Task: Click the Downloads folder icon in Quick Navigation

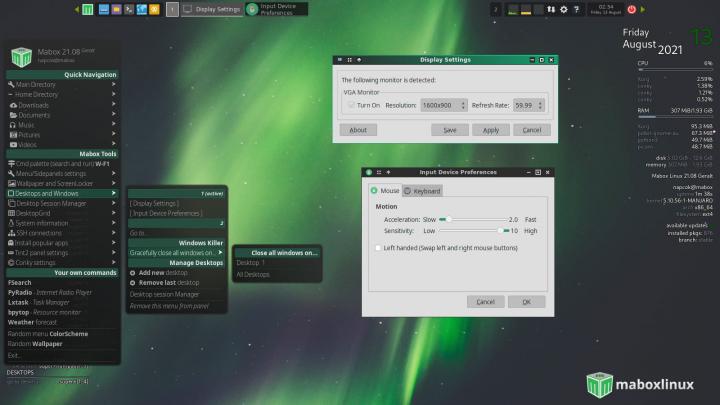Action: tap(12, 105)
